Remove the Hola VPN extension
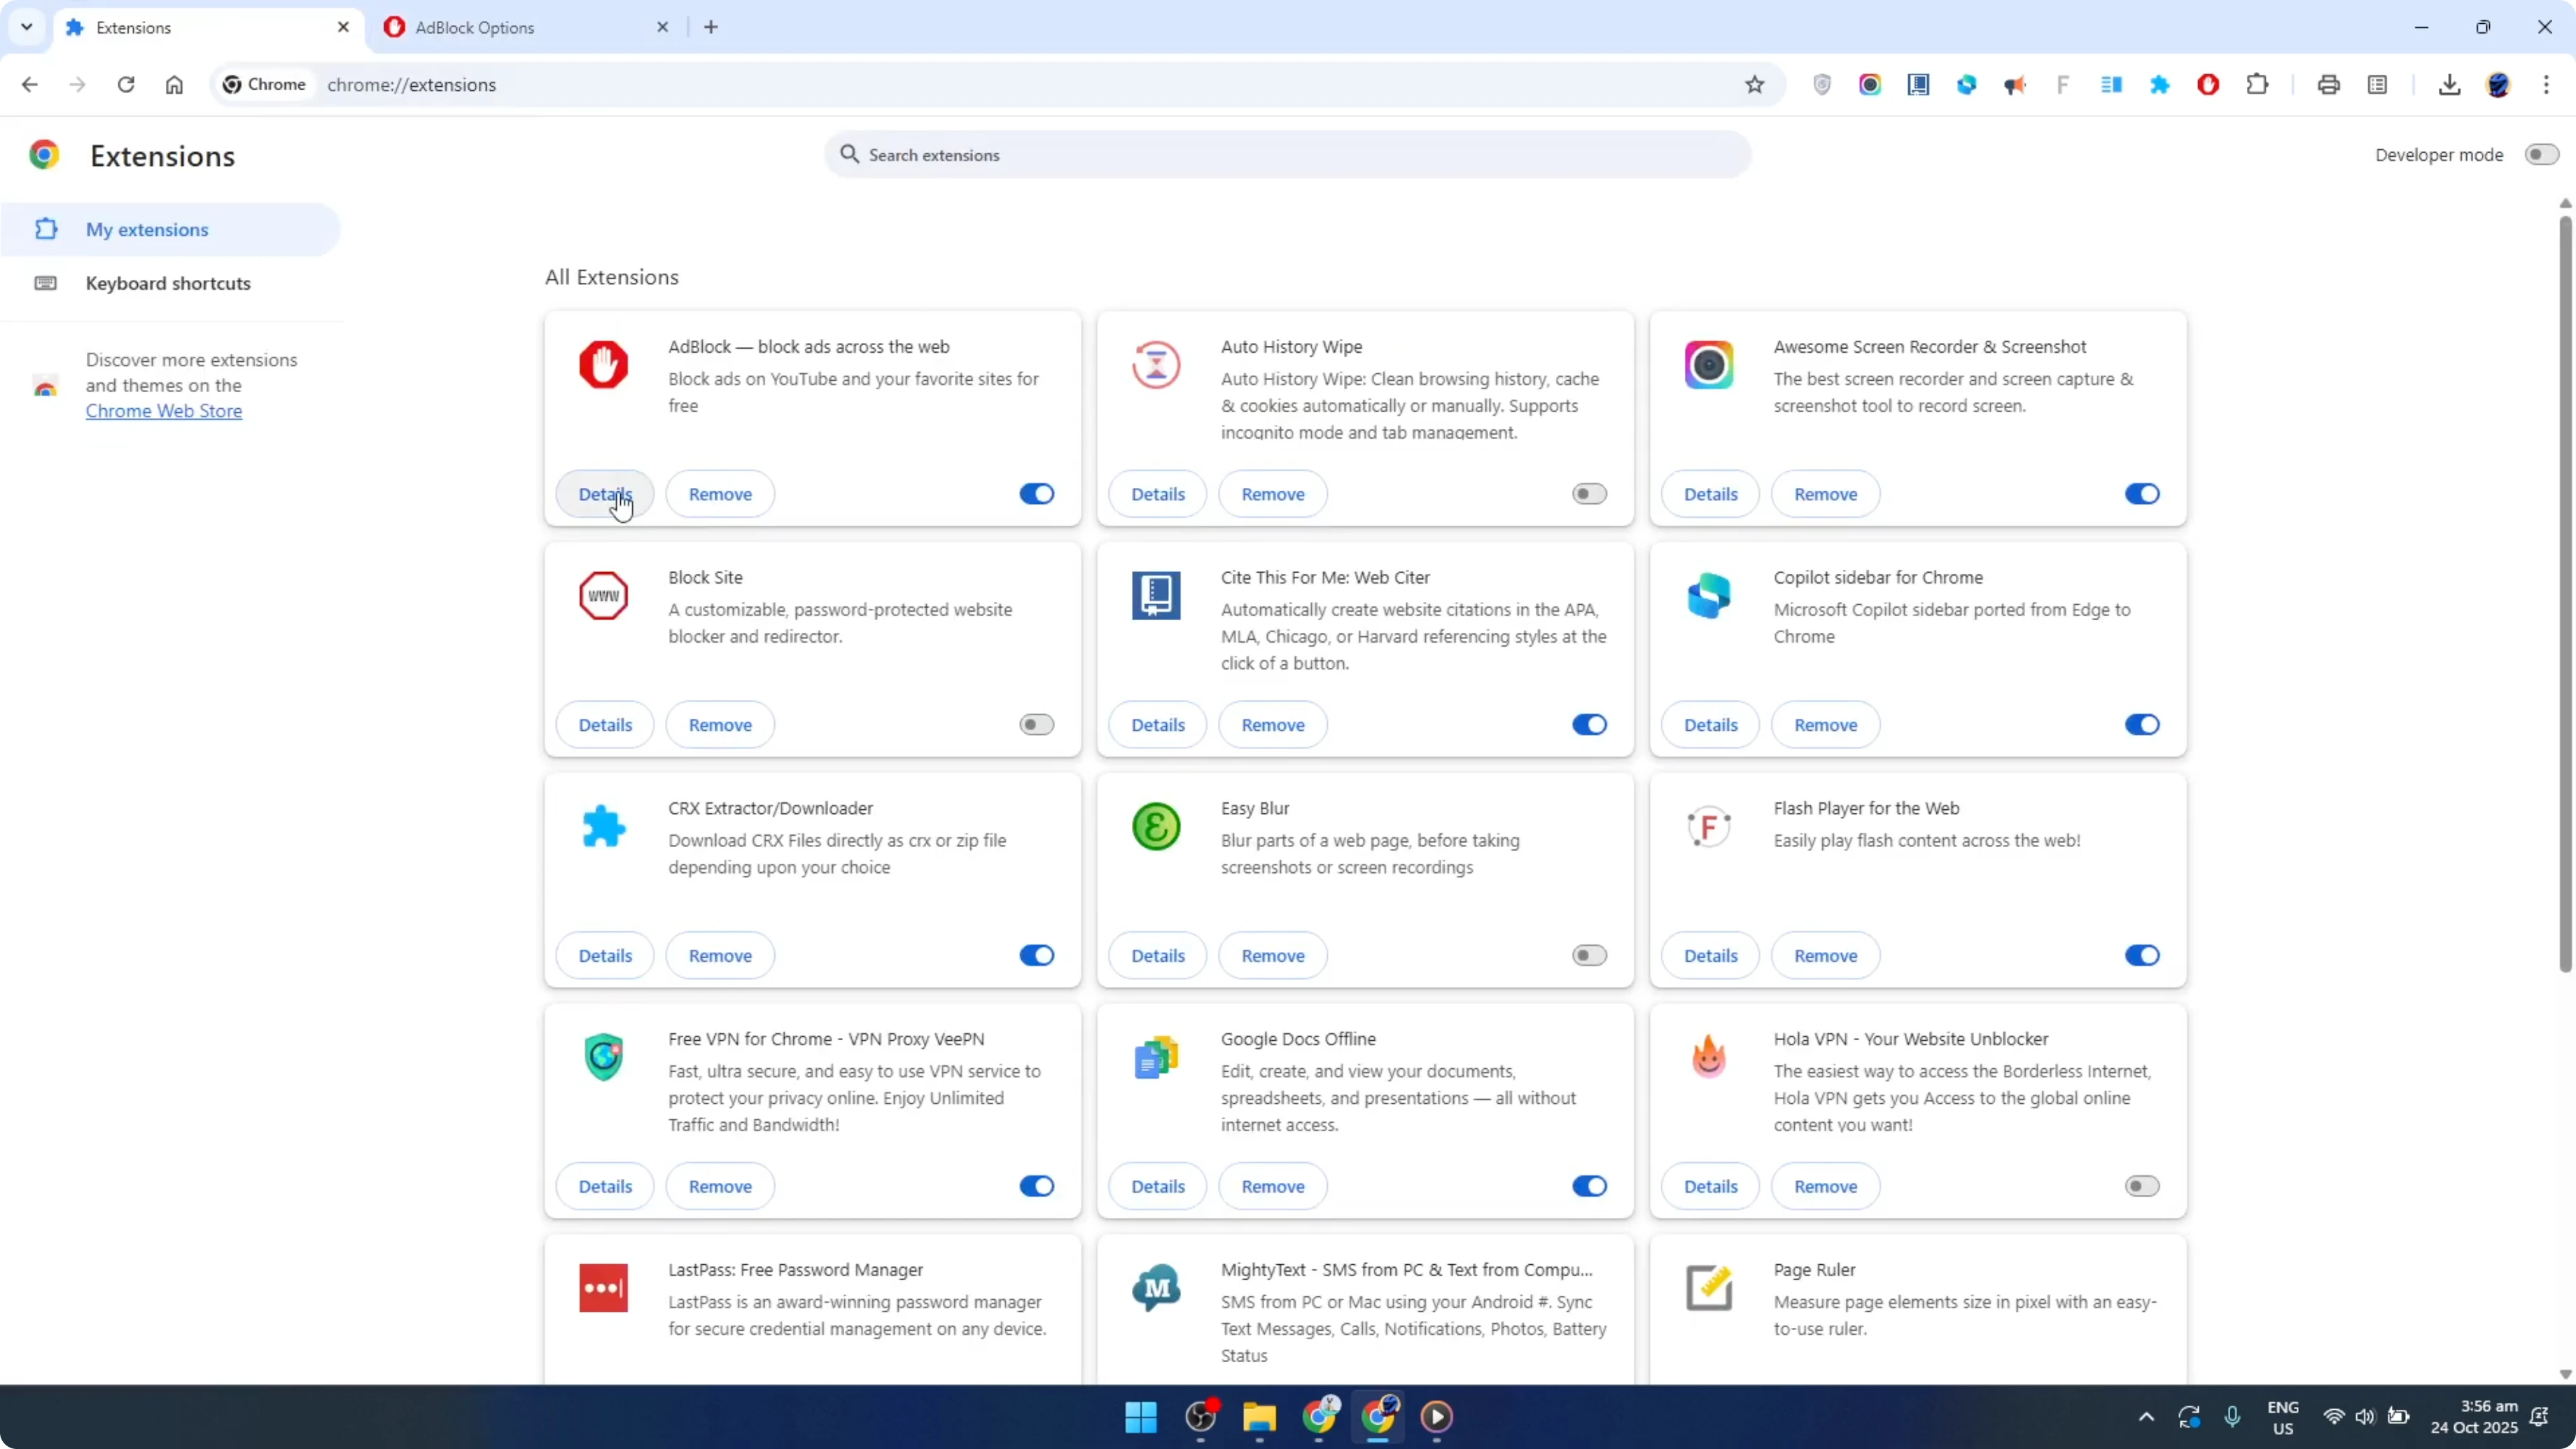 [1826, 1186]
